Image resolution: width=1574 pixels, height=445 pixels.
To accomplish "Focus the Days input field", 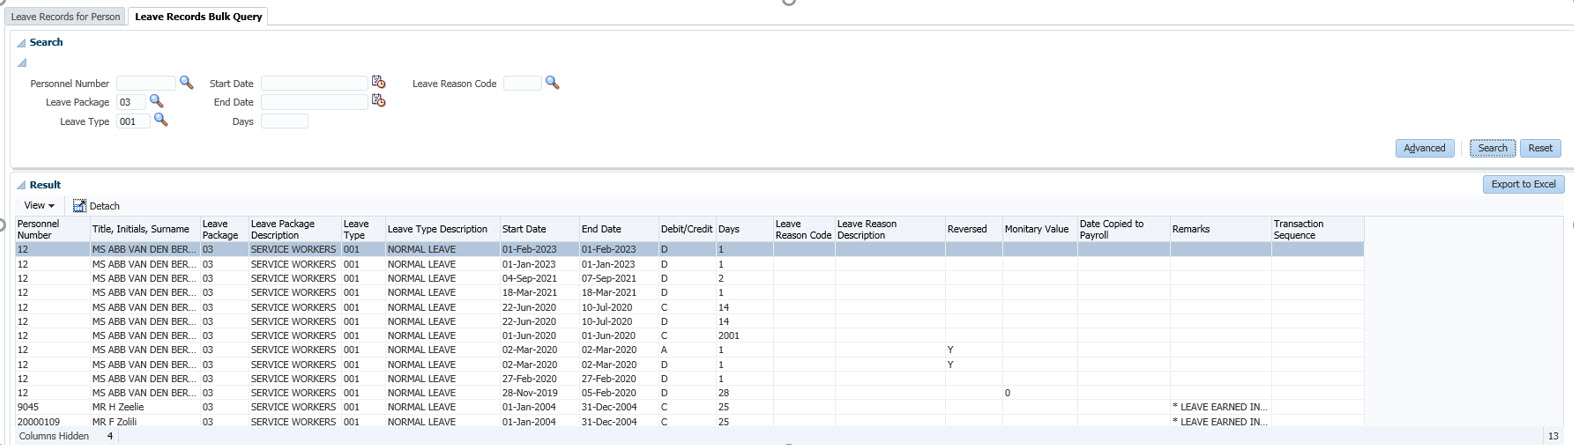I will click(284, 121).
